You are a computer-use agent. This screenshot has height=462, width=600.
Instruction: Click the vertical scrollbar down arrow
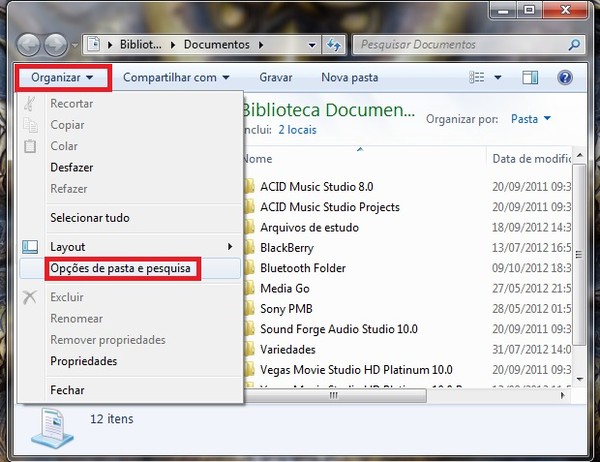(579, 379)
